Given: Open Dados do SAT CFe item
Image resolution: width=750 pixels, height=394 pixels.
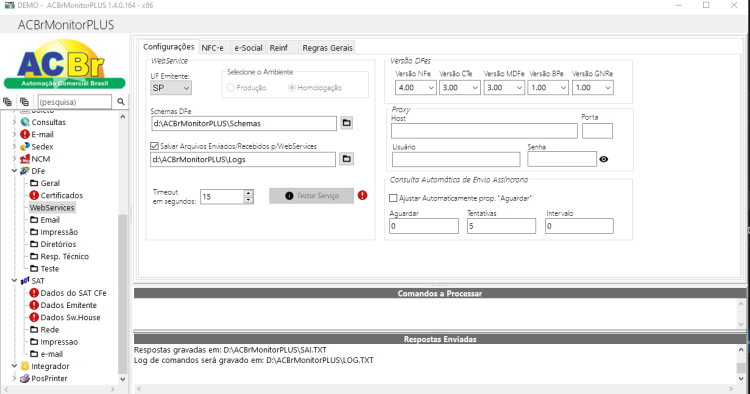Looking at the screenshot, I should (68, 293).
